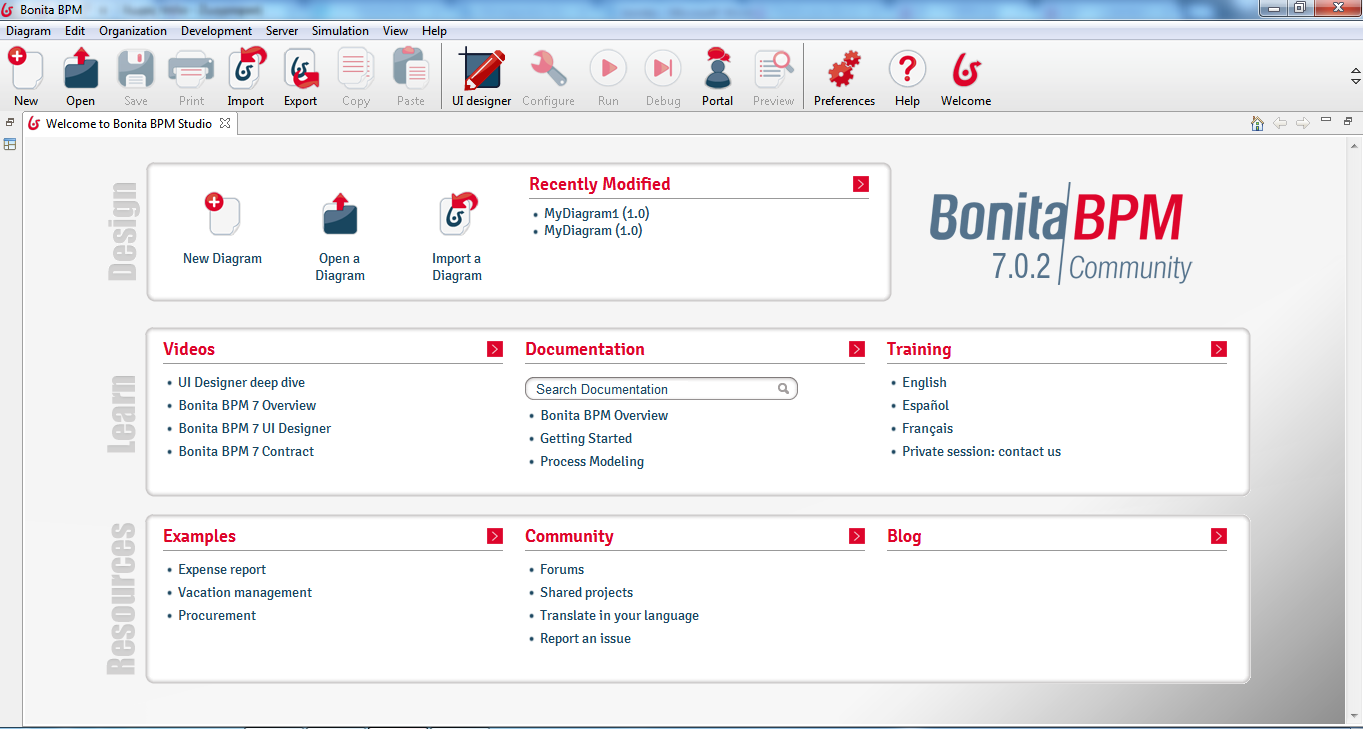Click the Help question mark icon
This screenshot has height=729, width=1363.
coord(907,69)
